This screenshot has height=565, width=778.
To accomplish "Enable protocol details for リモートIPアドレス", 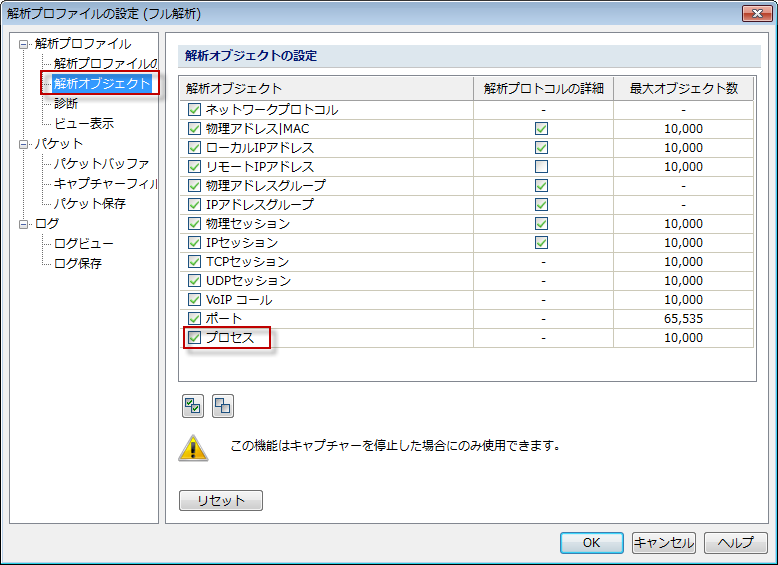I will [541, 167].
